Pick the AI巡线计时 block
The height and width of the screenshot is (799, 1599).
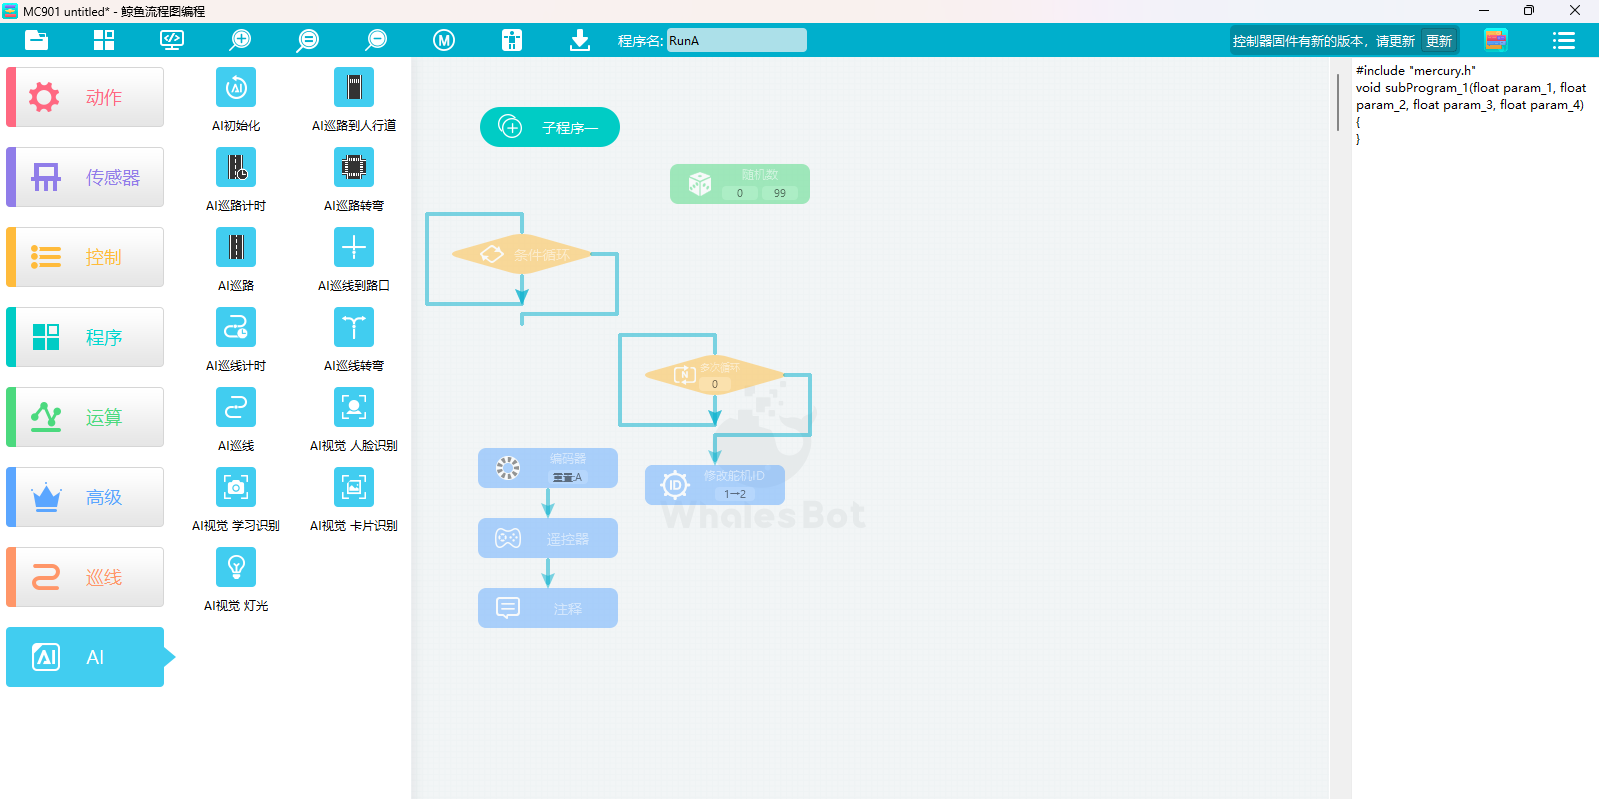point(236,327)
